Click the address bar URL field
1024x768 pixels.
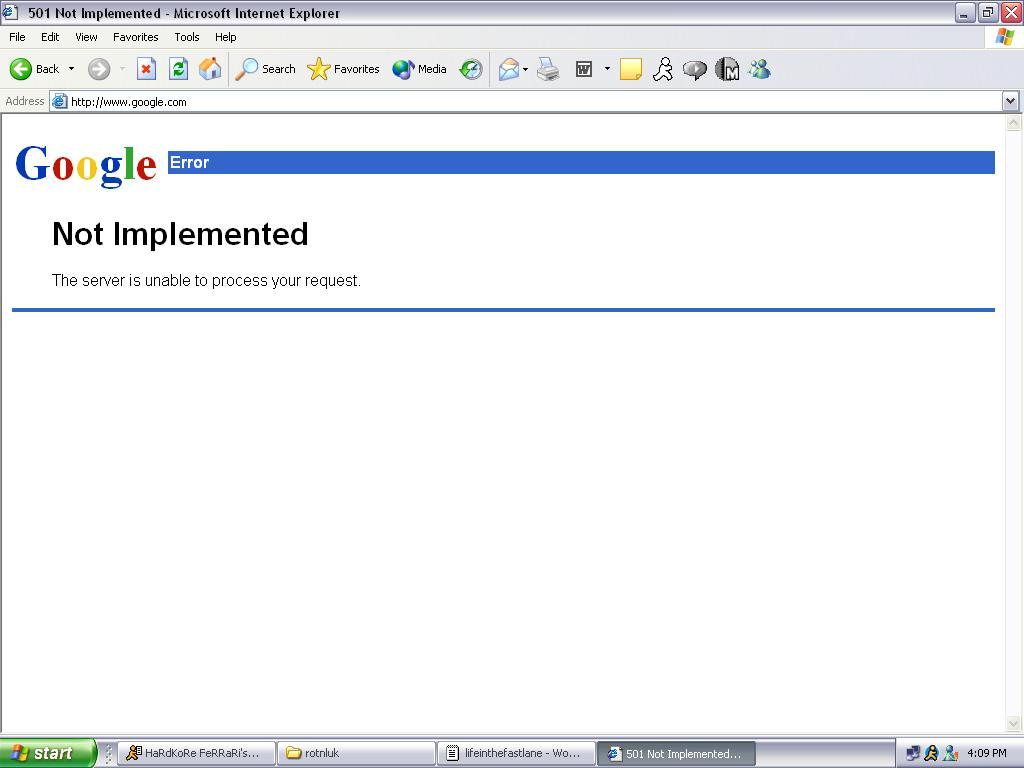[x=526, y=101]
